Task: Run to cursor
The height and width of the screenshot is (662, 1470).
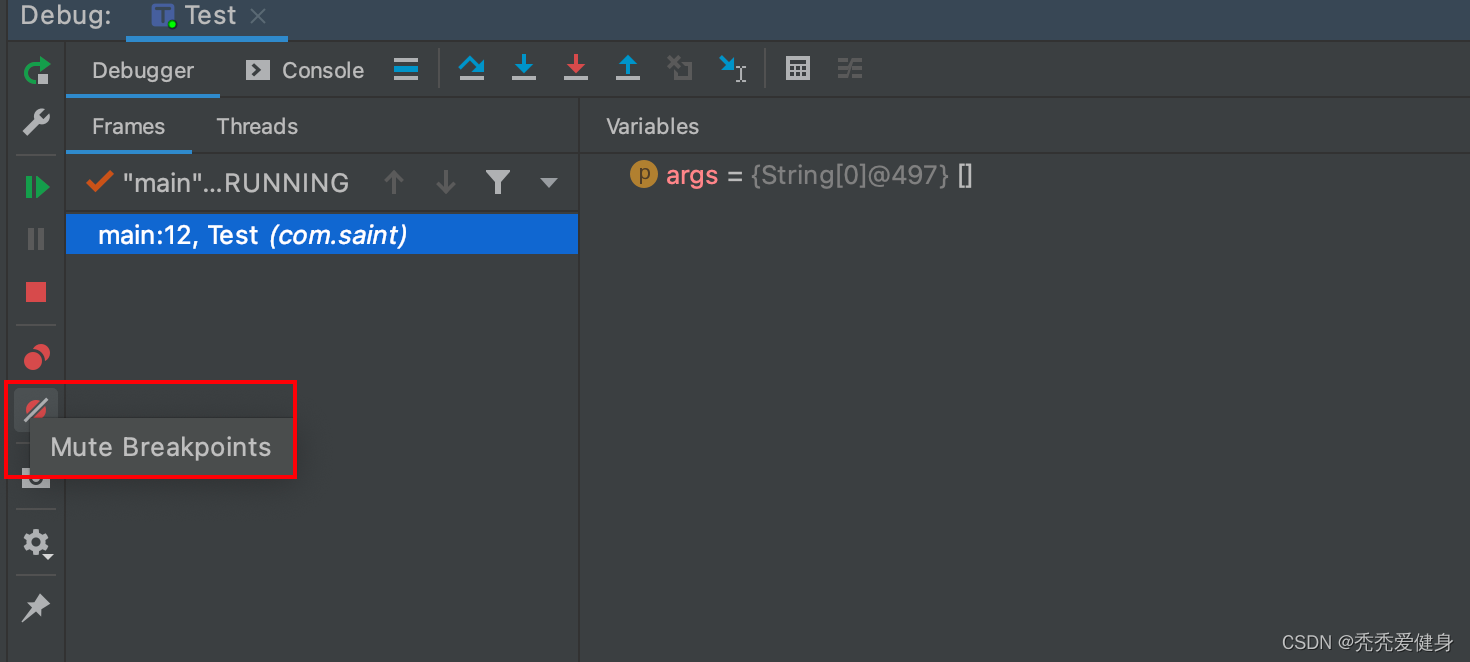Action: [732, 68]
